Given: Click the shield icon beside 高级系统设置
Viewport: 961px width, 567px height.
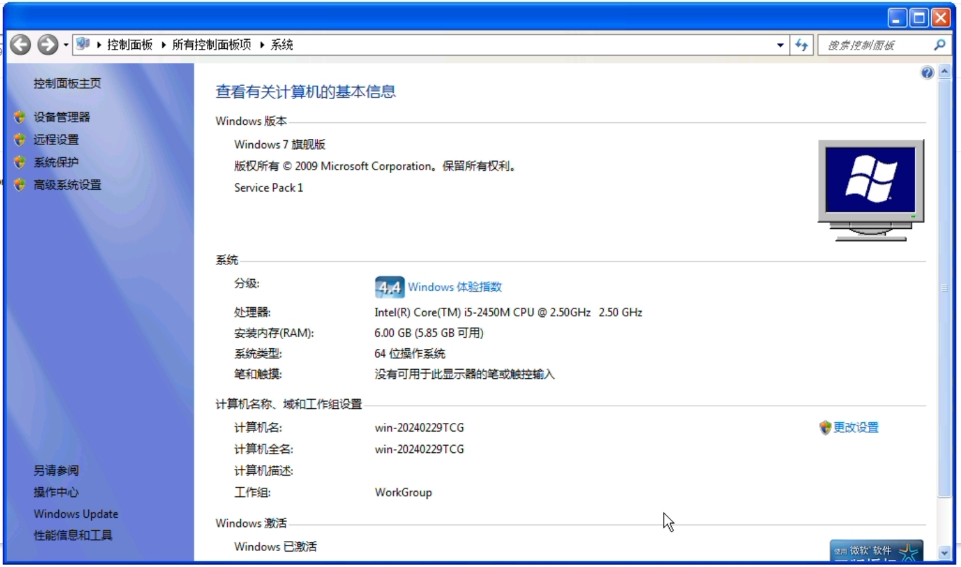Looking at the screenshot, I should click(x=20, y=185).
